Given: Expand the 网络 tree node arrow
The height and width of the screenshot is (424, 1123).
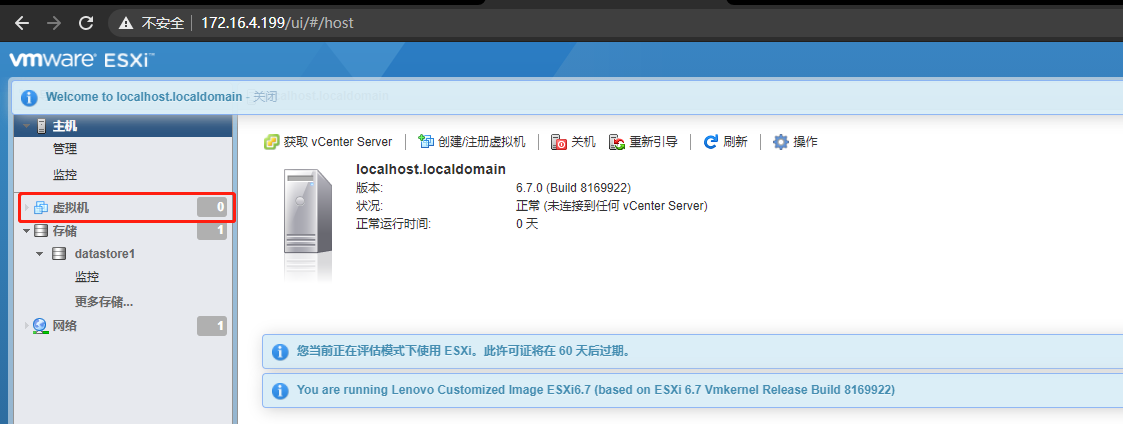Looking at the screenshot, I should click(x=26, y=326).
